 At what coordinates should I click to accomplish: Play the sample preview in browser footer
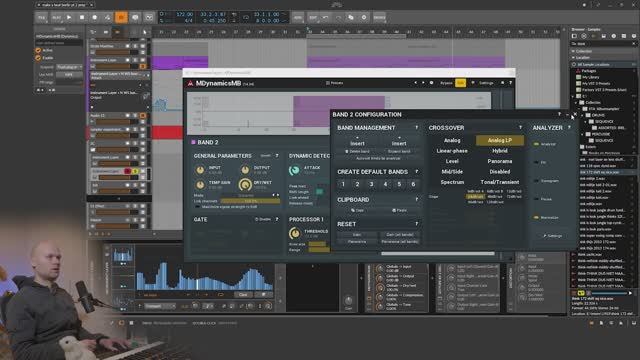coord(630,293)
